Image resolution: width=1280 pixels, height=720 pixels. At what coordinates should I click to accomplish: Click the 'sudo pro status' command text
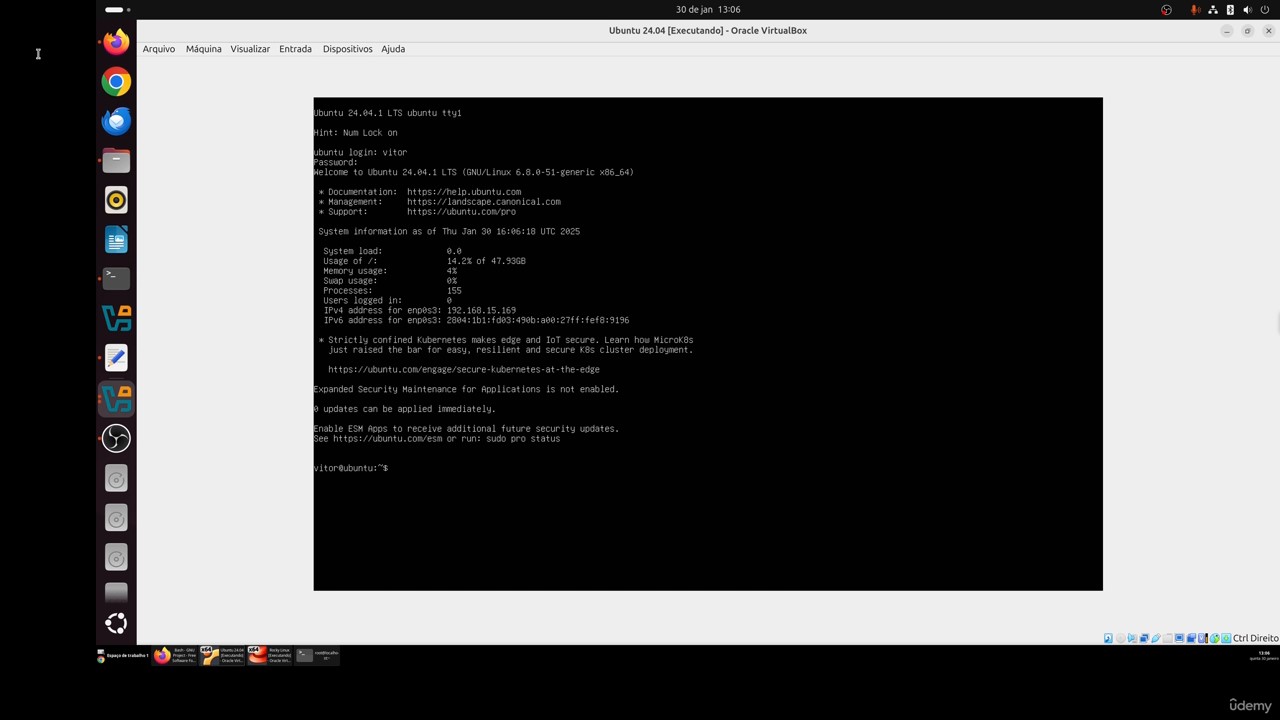click(523, 438)
